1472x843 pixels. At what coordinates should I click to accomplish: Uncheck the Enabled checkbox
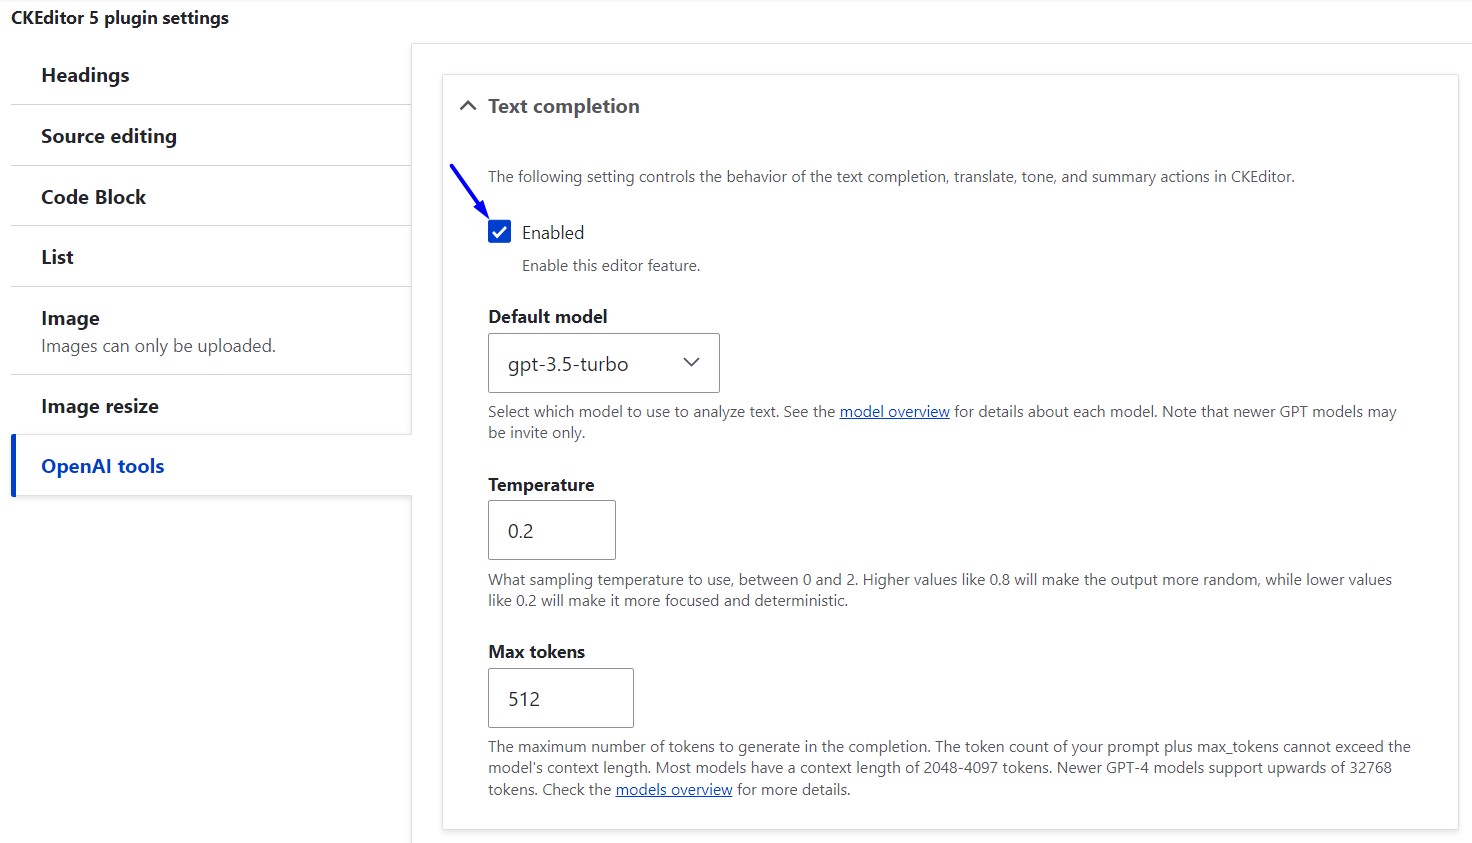point(500,232)
